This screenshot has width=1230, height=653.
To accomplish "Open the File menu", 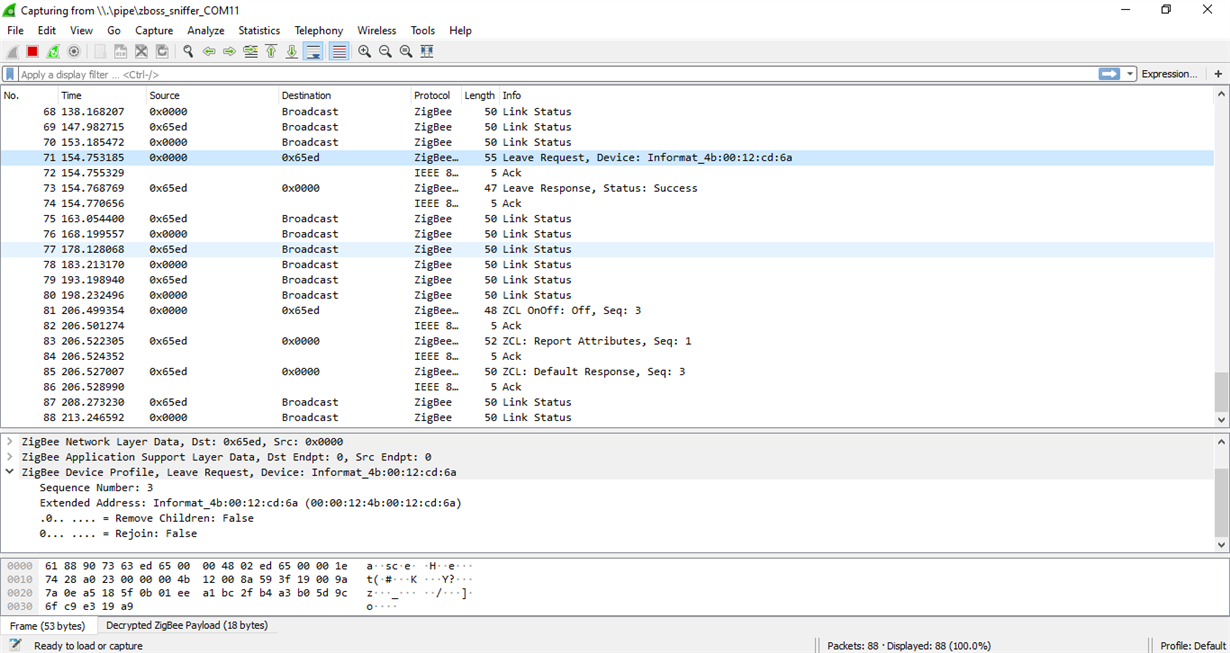I will click(x=15, y=30).
